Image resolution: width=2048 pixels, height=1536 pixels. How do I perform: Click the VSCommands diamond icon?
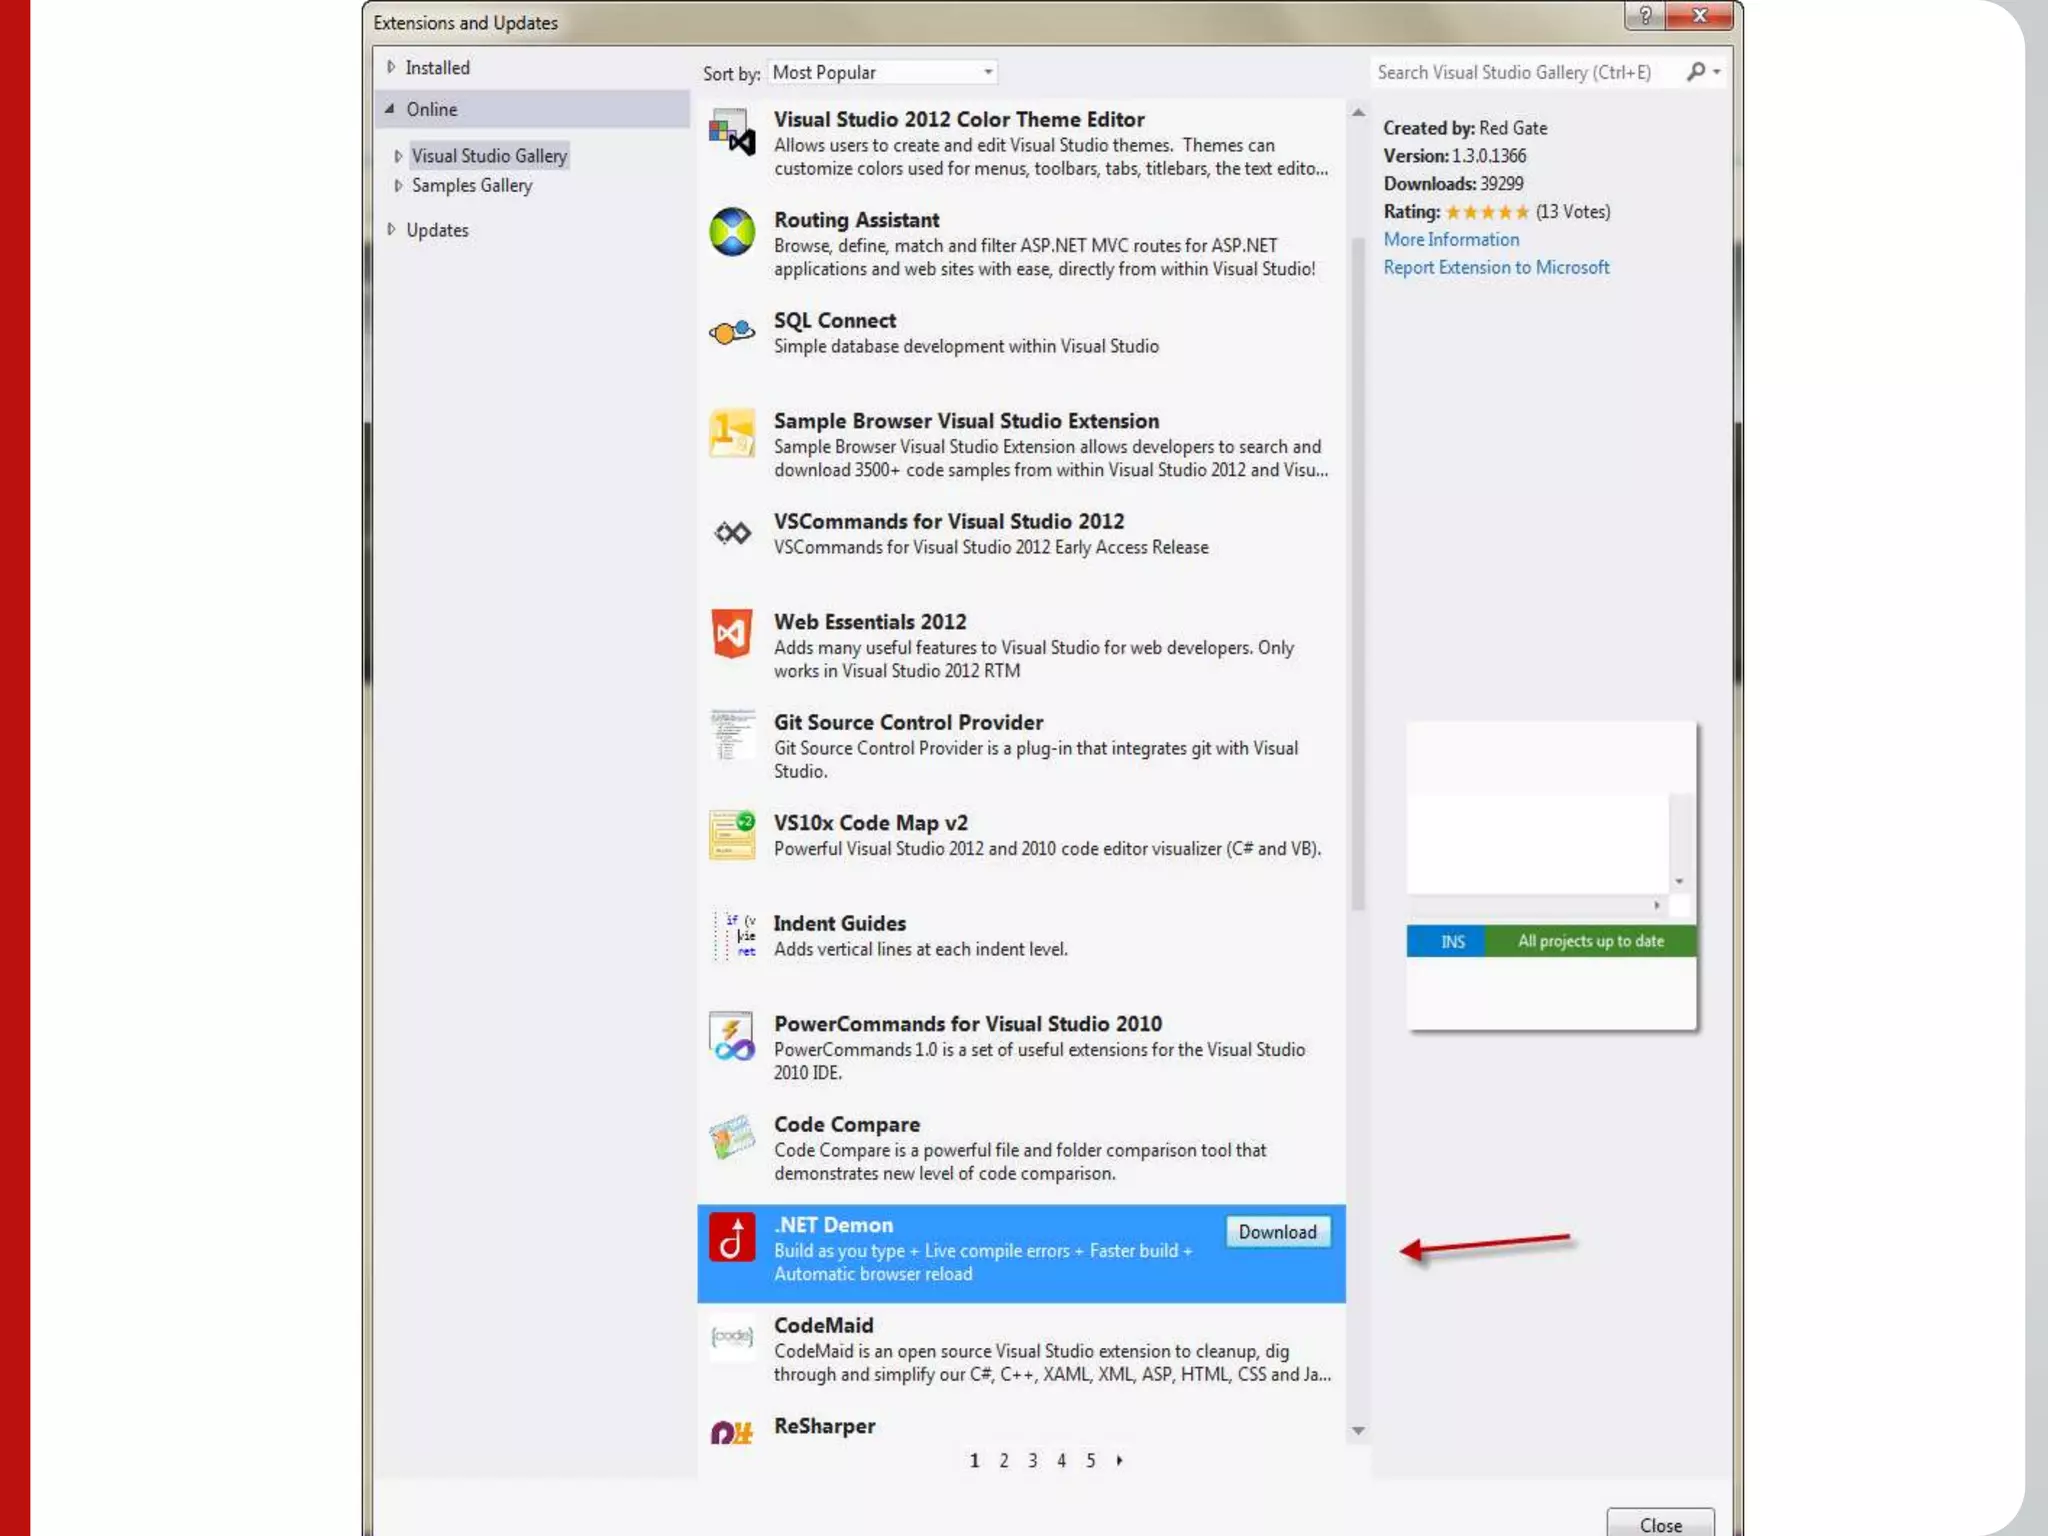731,533
